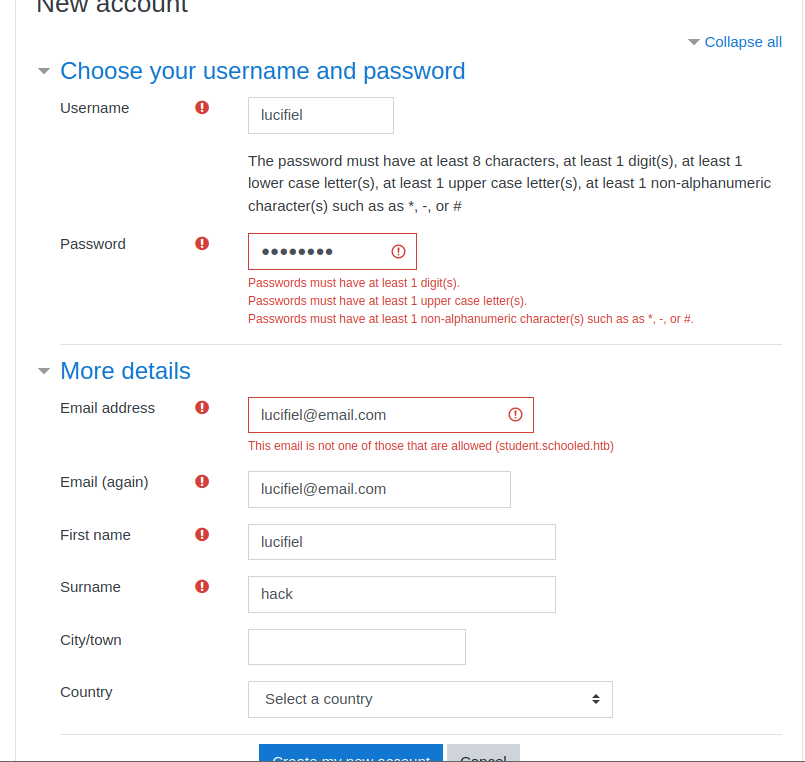Click the error icon inside the Password field
805x762 pixels.
pyautogui.click(x=398, y=252)
